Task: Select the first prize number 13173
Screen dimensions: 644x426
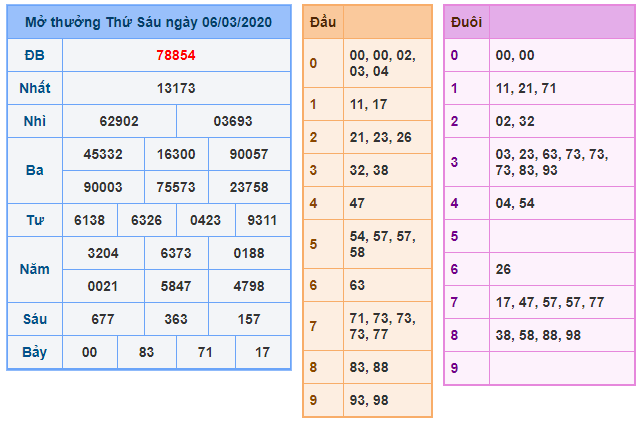Action: tap(176, 88)
